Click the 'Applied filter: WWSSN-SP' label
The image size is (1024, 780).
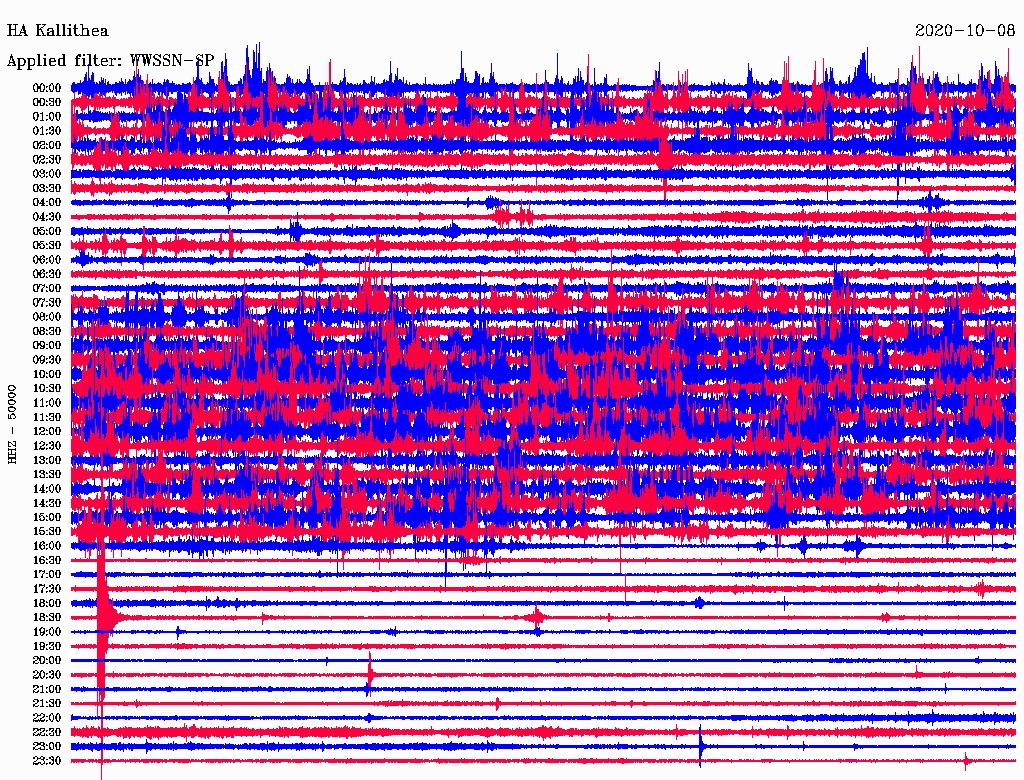tap(110, 61)
